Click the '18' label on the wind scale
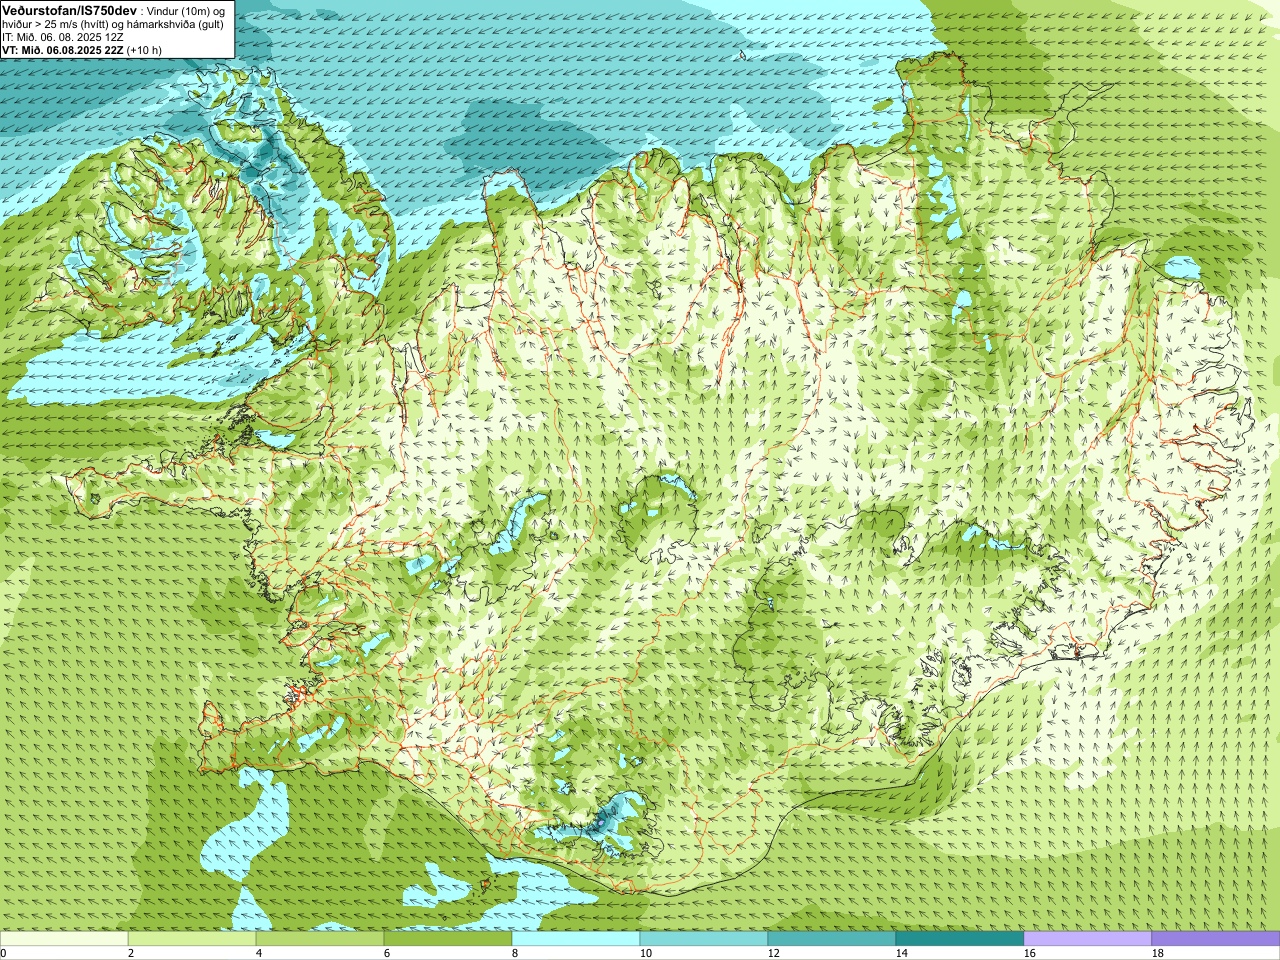 coord(1157,953)
